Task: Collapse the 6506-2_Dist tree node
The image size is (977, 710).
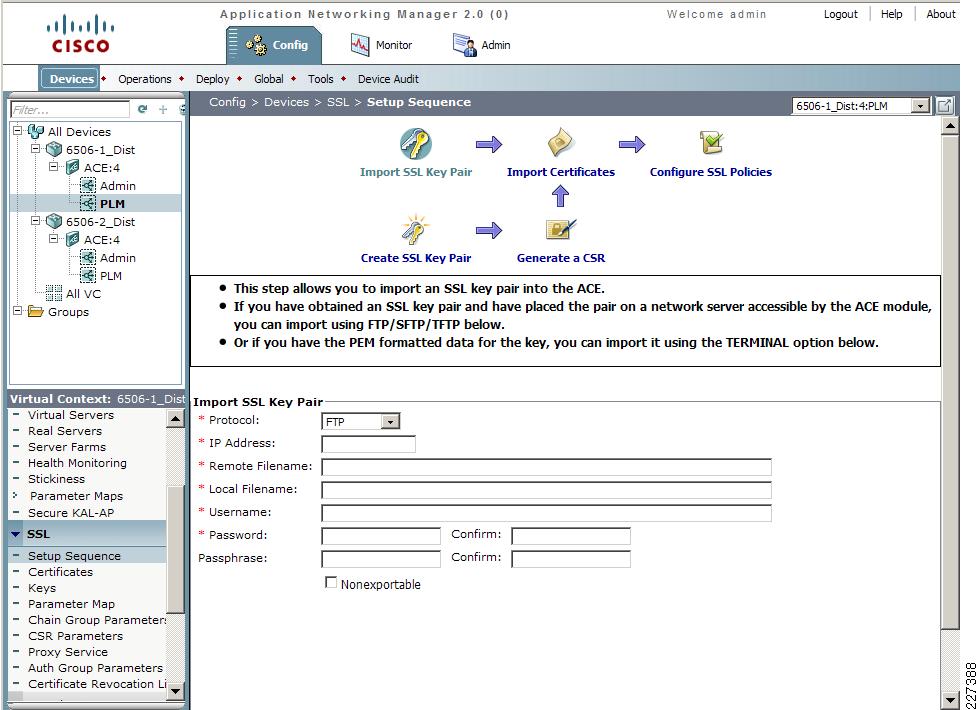Action: pyautogui.click(x=36, y=221)
